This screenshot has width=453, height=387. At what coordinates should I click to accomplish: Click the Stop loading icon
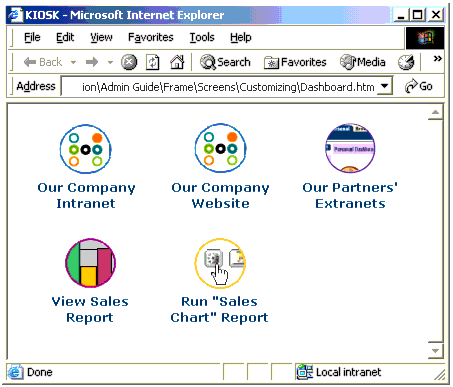point(129,62)
